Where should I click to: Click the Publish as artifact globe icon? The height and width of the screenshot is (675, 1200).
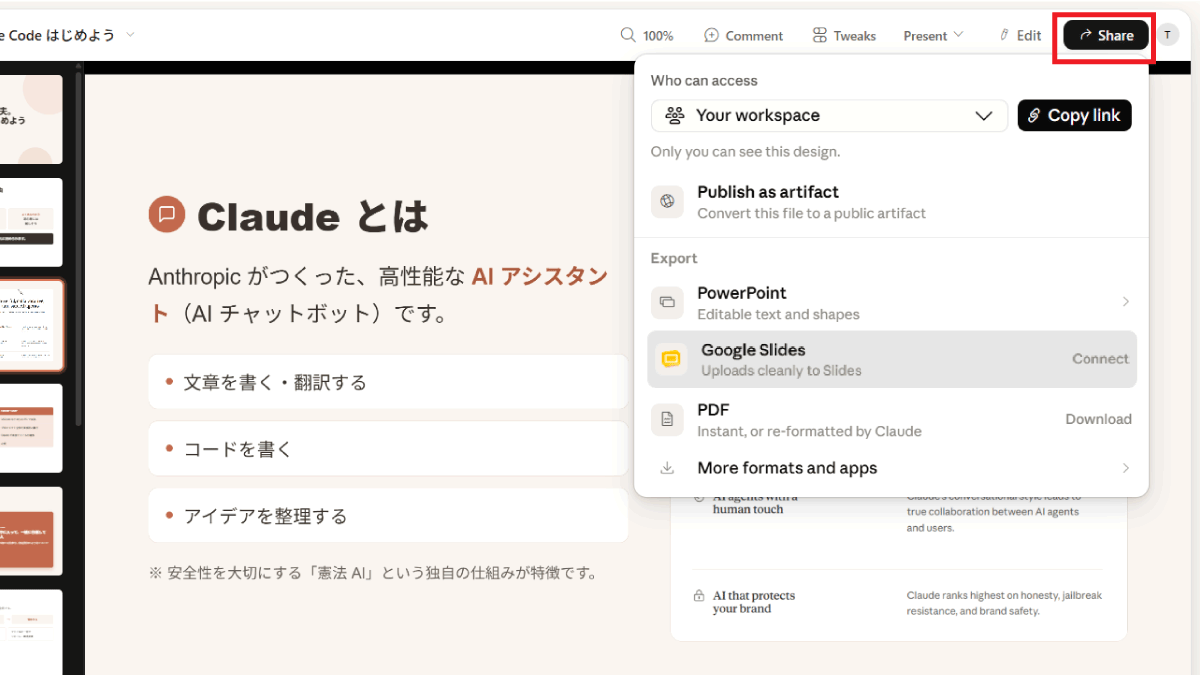tap(667, 201)
